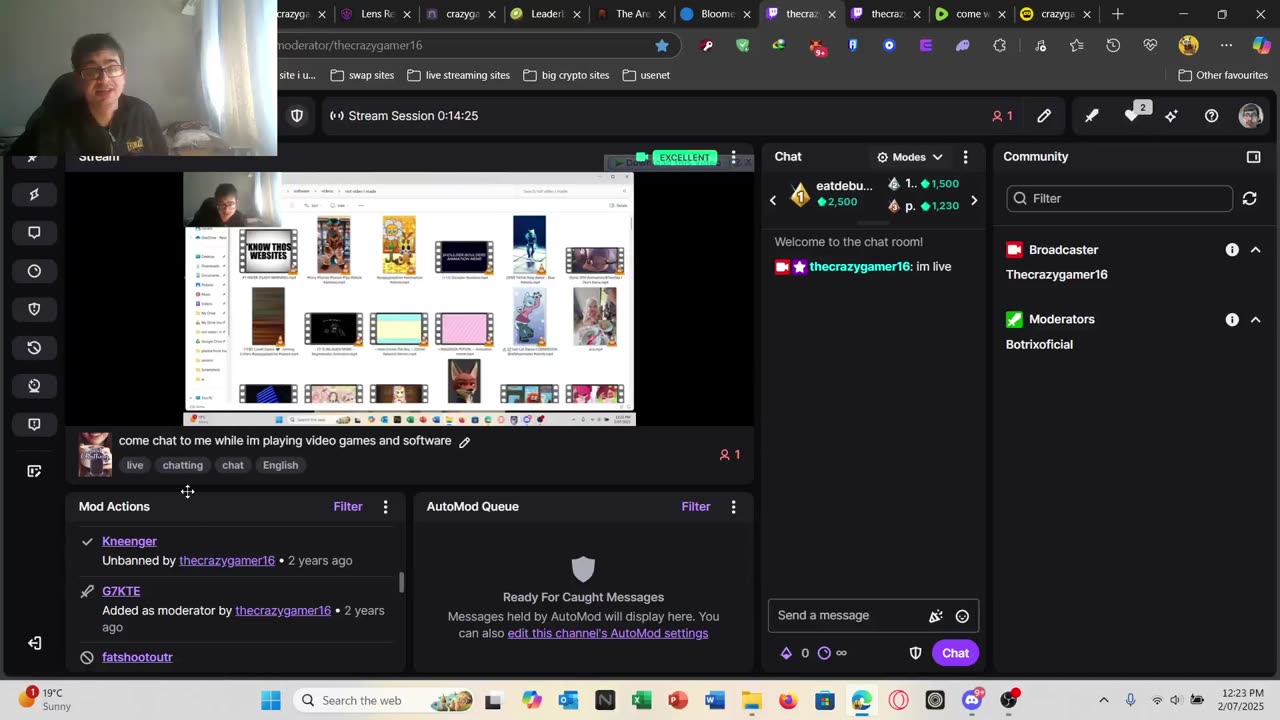Click the Mod Actions panel scrollbar
Viewport: 1280px width, 720px height.
click(x=402, y=582)
